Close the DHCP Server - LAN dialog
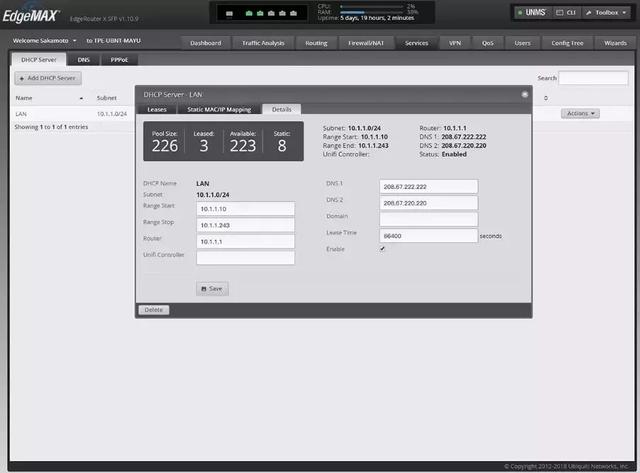This screenshot has height=473, width=640. 524,95
